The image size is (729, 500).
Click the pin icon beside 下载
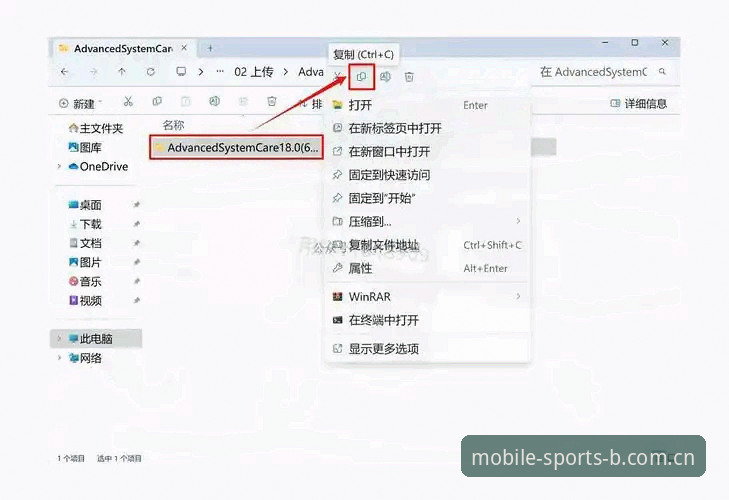(x=136, y=224)
